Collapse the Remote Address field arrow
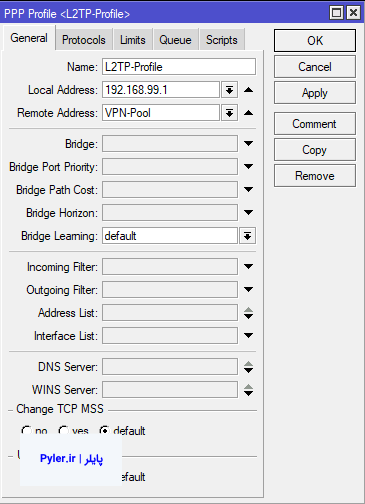 (x=248, y=113)
